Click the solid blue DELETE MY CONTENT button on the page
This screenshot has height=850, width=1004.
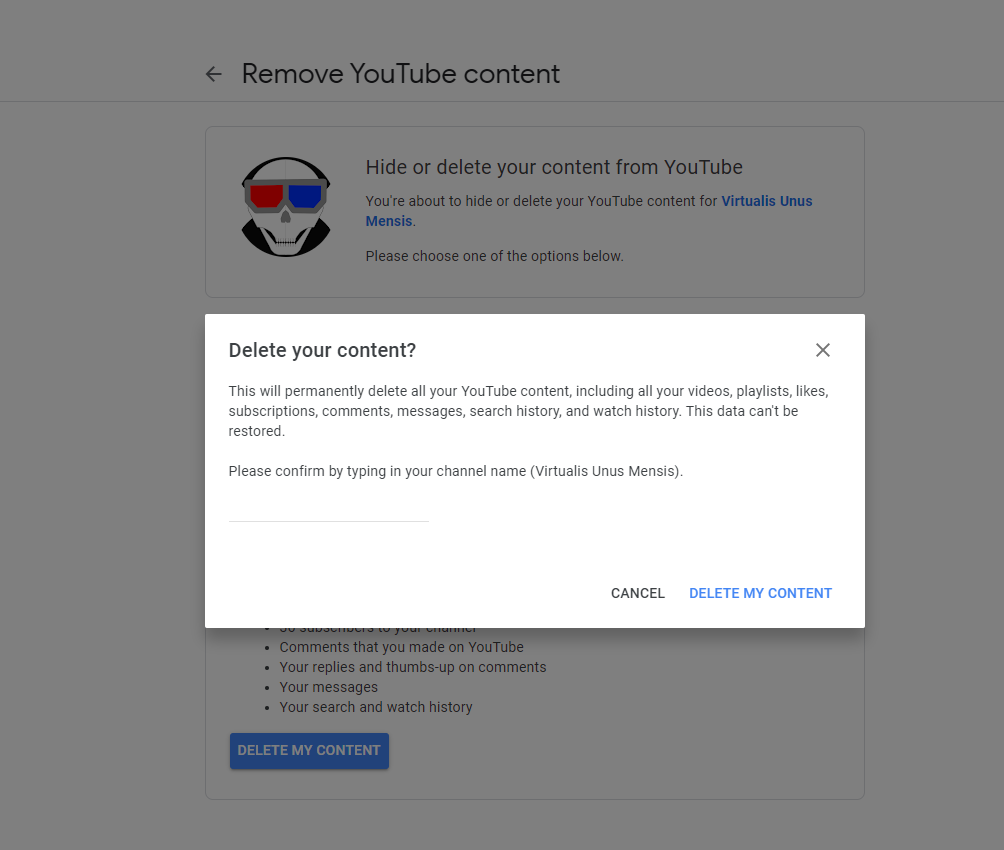309,751
